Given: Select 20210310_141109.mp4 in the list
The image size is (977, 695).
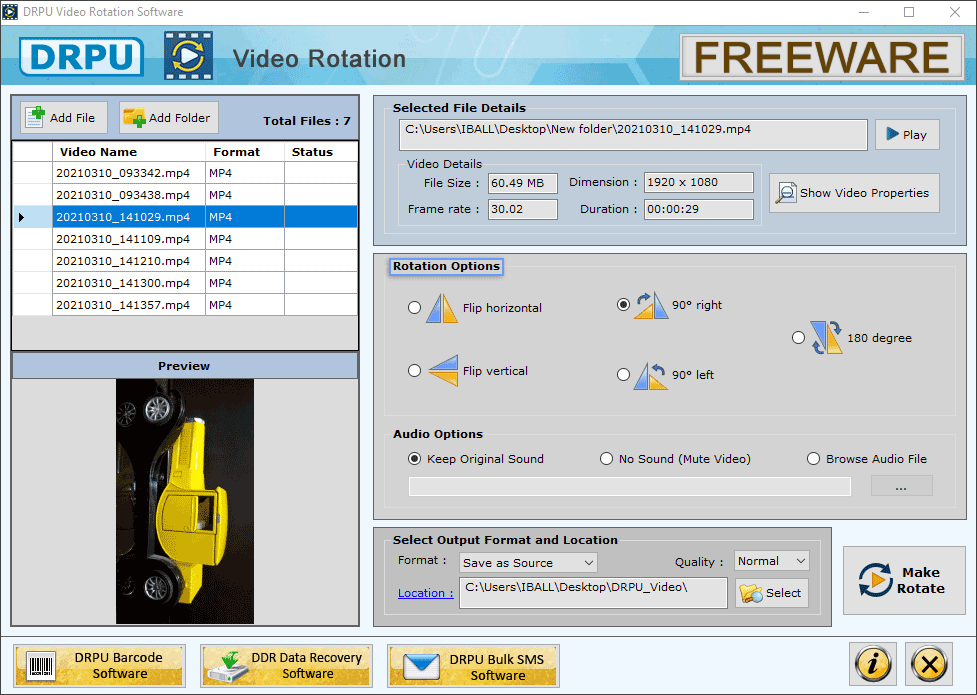Looking at the screenshot, I should pyautogui.click(x=185, y=239).
